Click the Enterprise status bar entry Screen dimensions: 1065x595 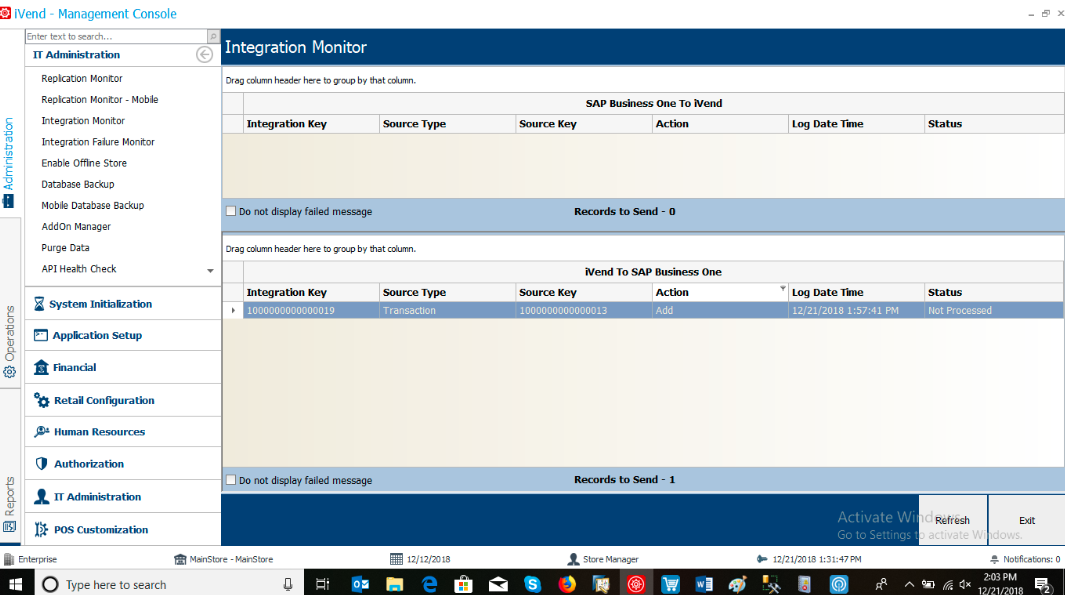(31, 559)
